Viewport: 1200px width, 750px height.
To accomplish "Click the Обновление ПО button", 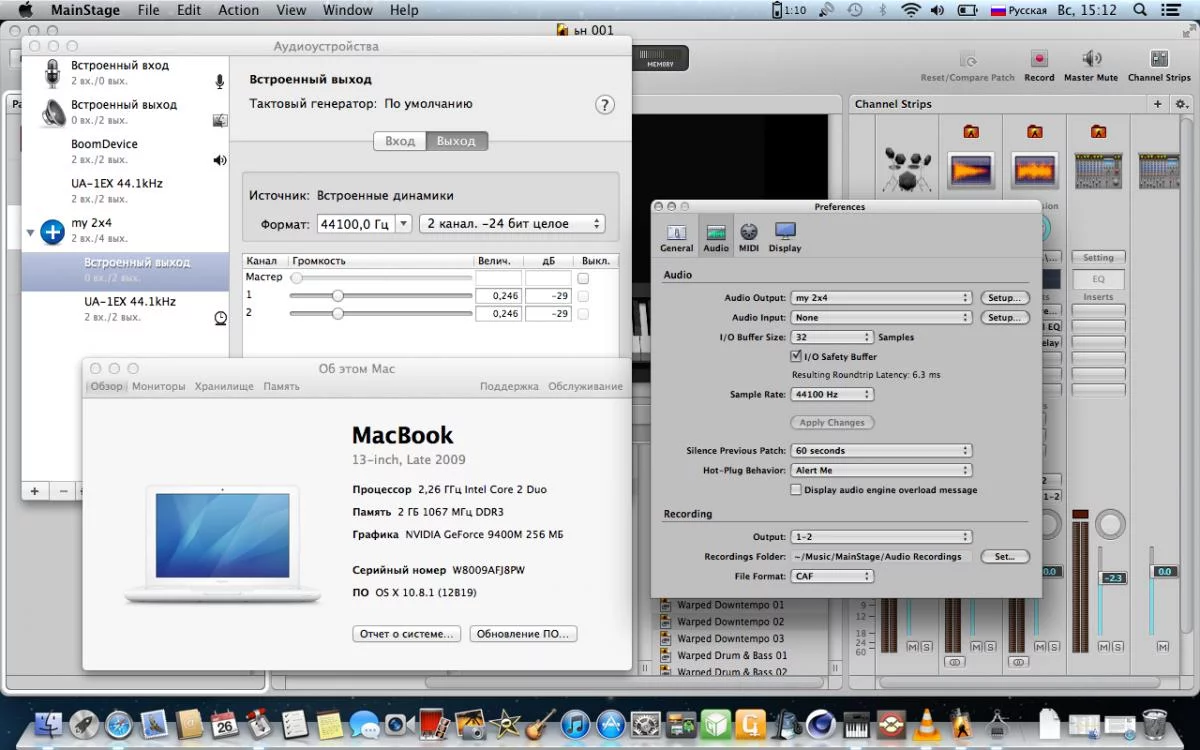I will [x=522, y=634].
